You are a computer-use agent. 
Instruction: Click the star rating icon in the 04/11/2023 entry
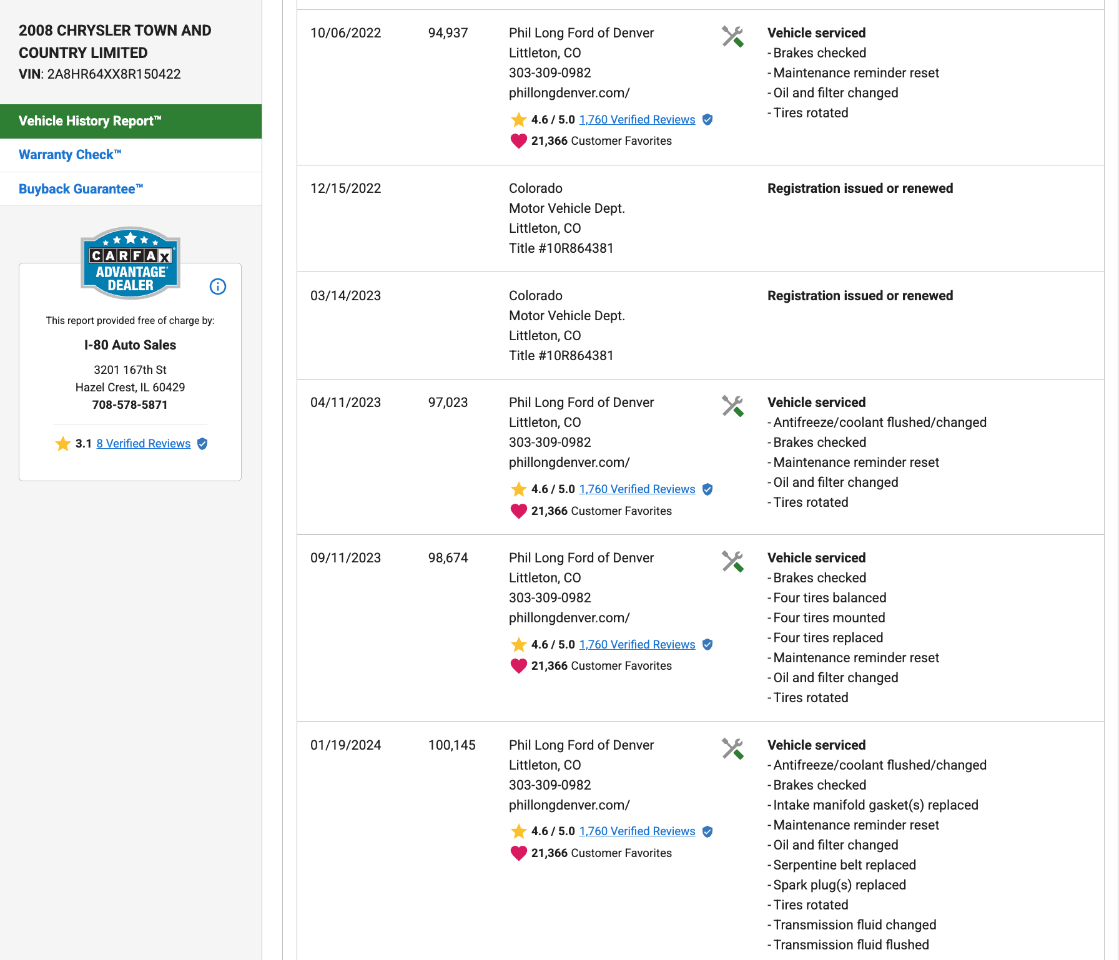pos(518,489)
